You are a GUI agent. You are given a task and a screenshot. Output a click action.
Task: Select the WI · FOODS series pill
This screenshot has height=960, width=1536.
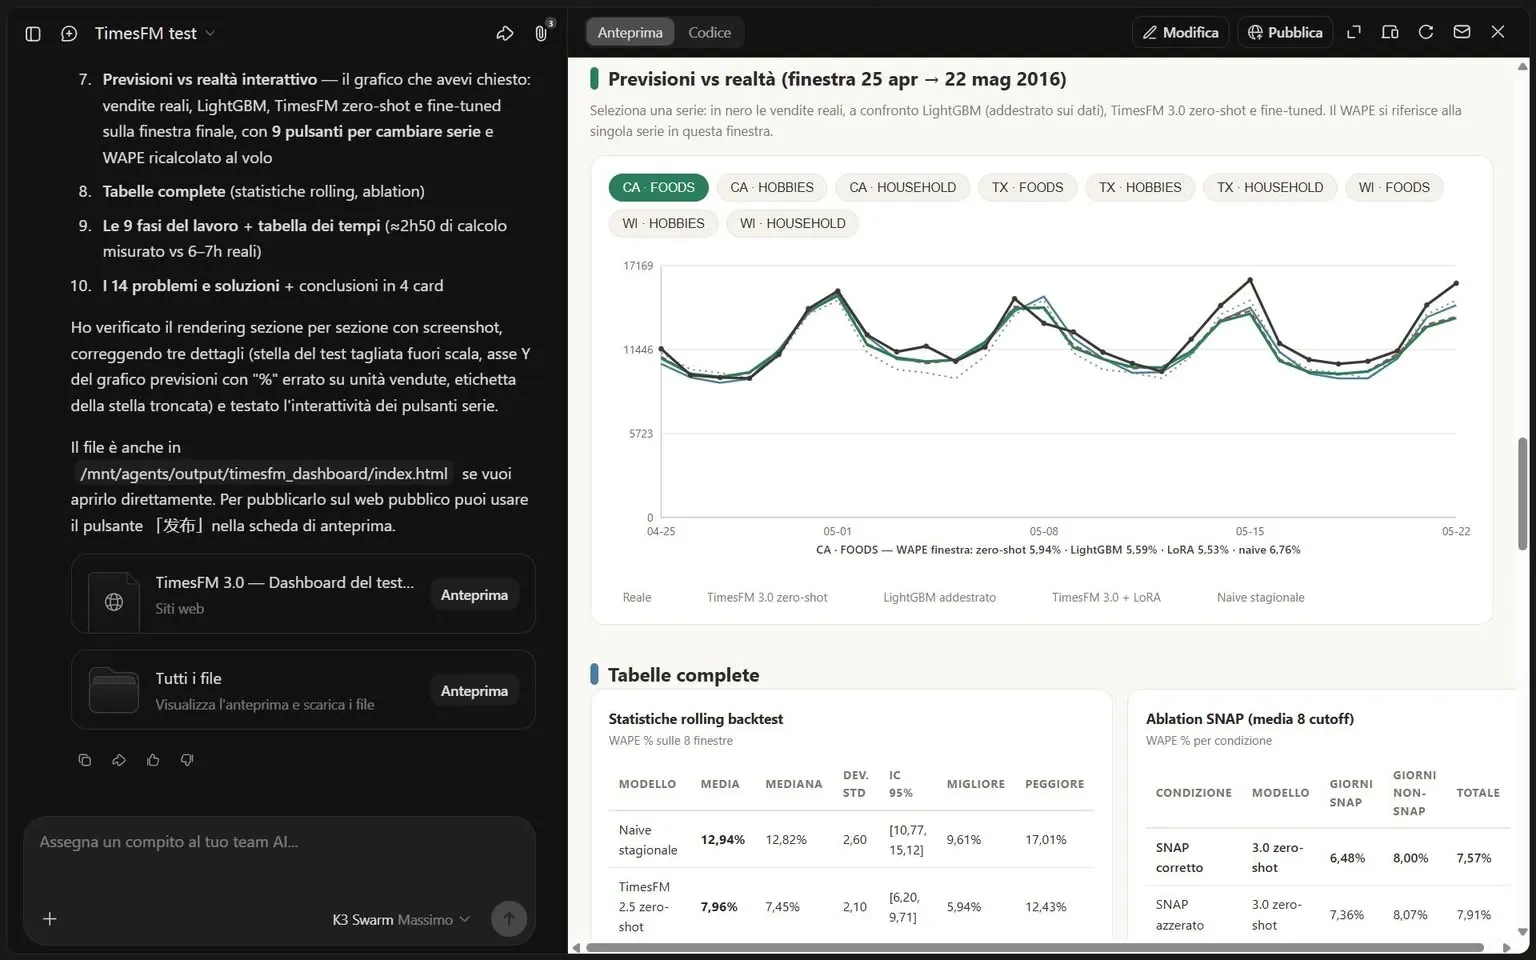[x=1394, y=187]
